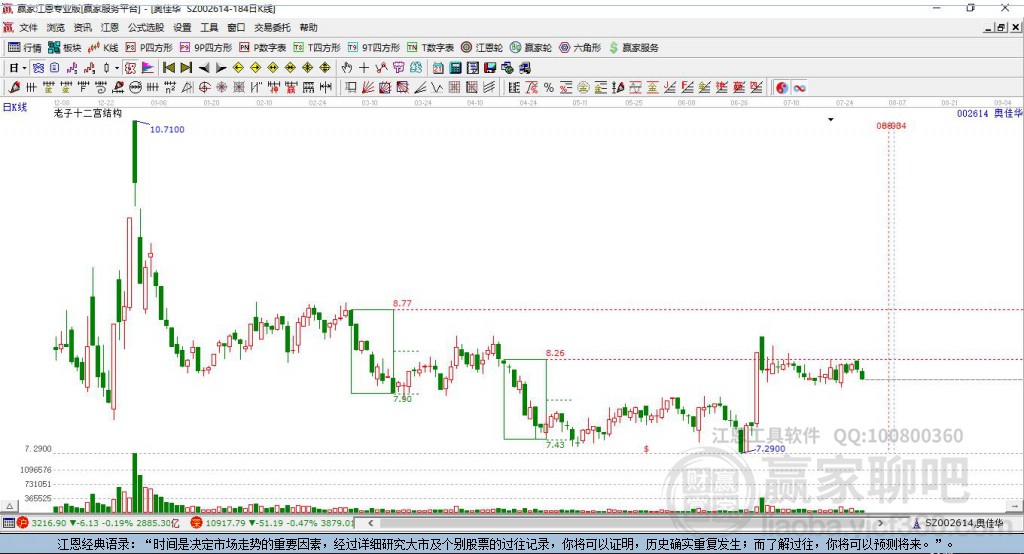Click the black right arrow icon
Viewport: 1024px width, 554px height.
click(221, 68)
